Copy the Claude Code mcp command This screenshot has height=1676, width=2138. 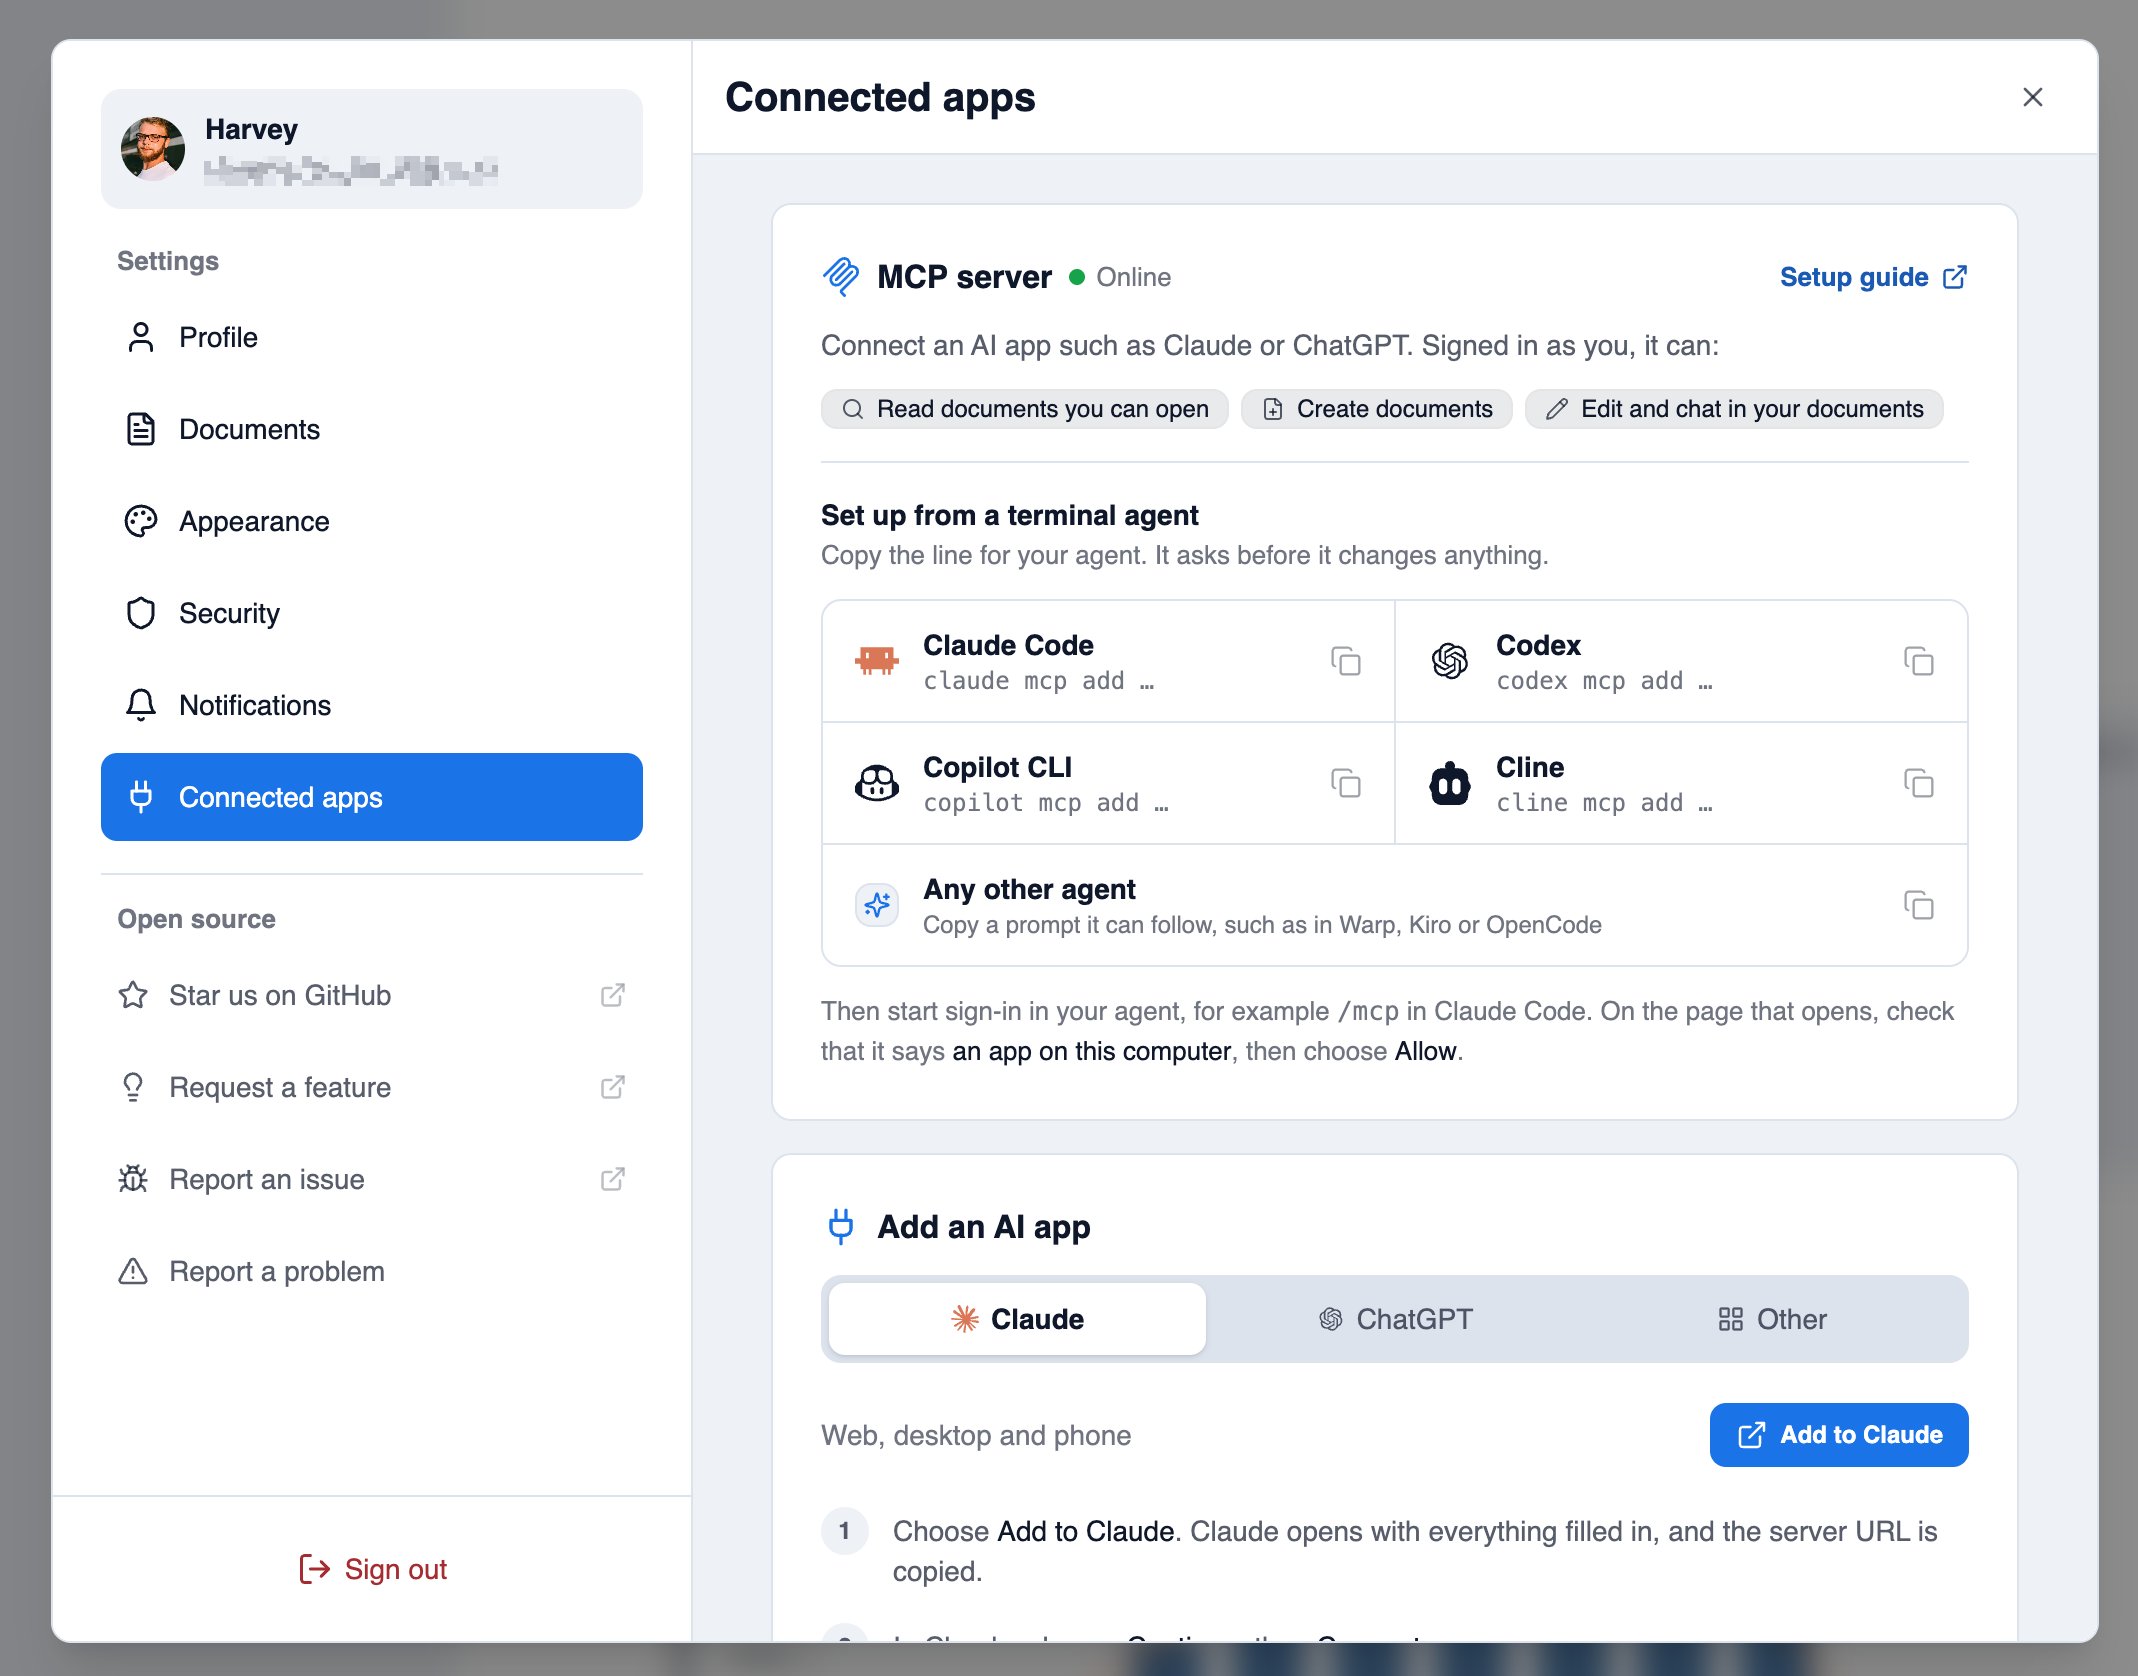coord(1345,661)
